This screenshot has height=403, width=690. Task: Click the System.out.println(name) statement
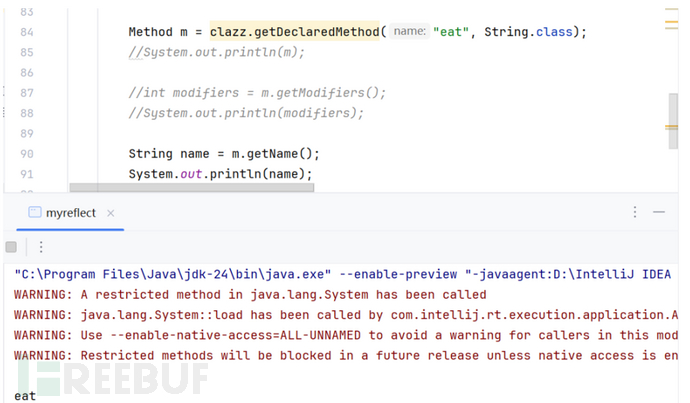(x=220, y=174)
